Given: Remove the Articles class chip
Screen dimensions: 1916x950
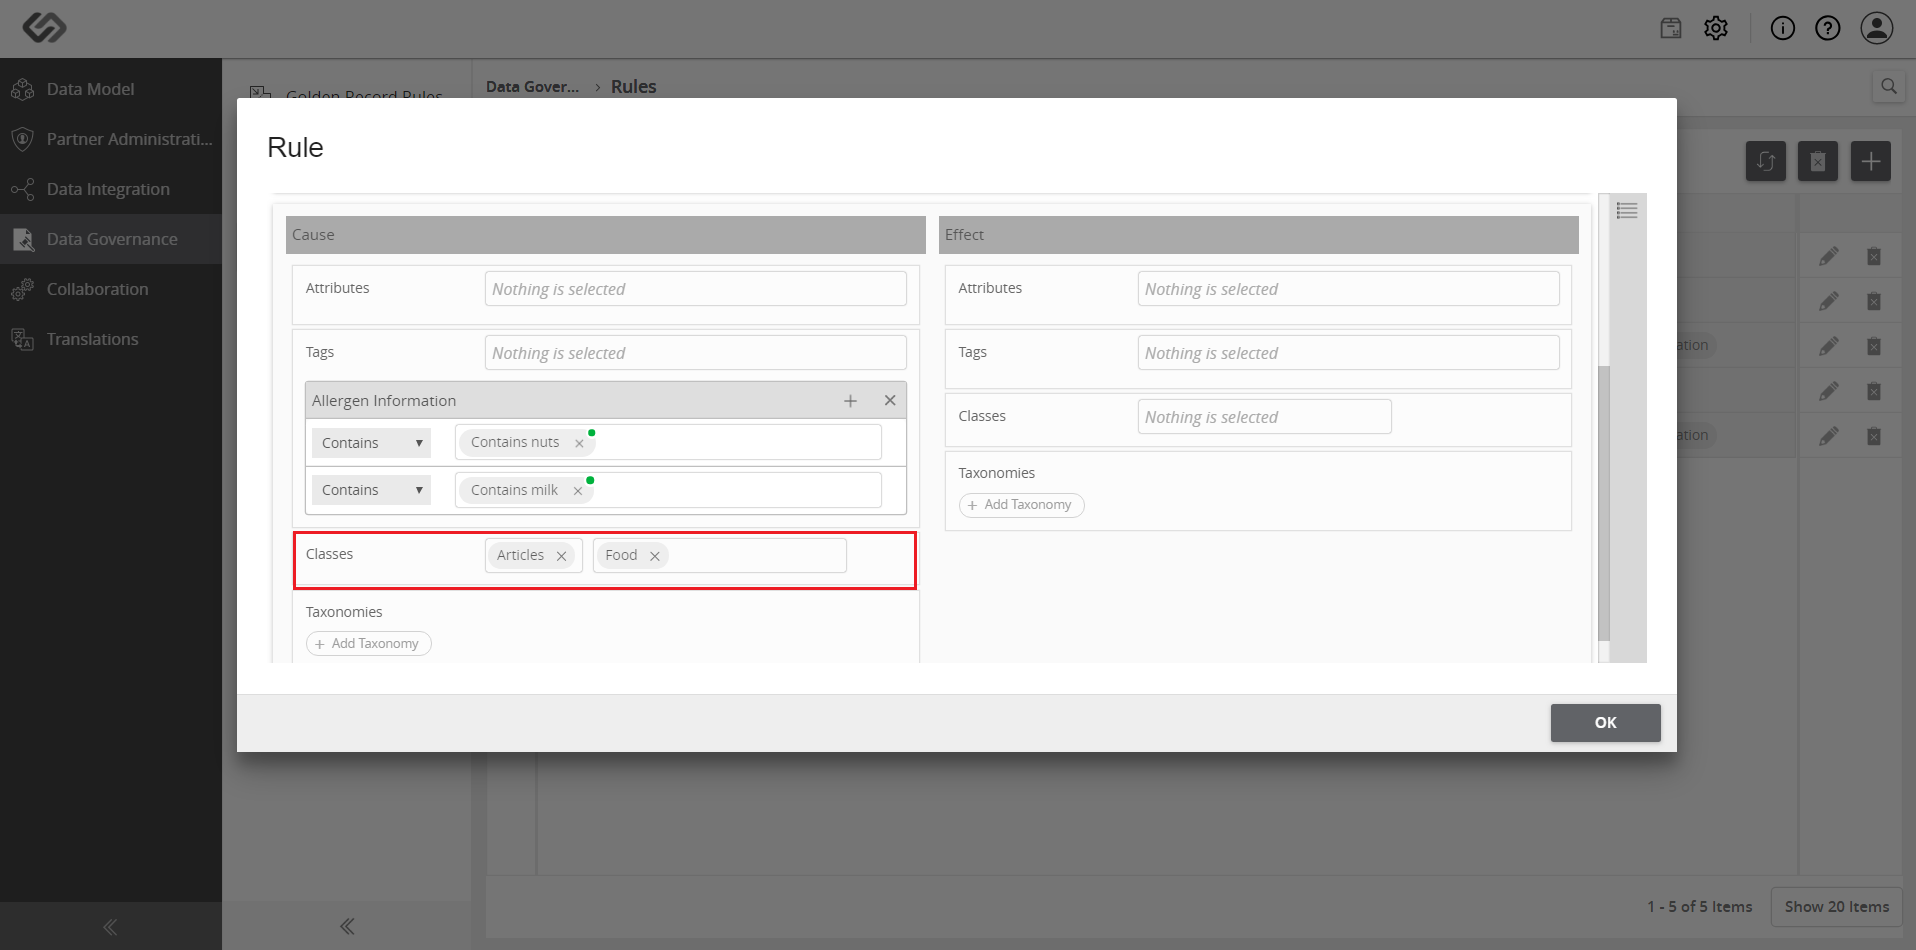Looking at the screenshot, I should click(561, 556).
